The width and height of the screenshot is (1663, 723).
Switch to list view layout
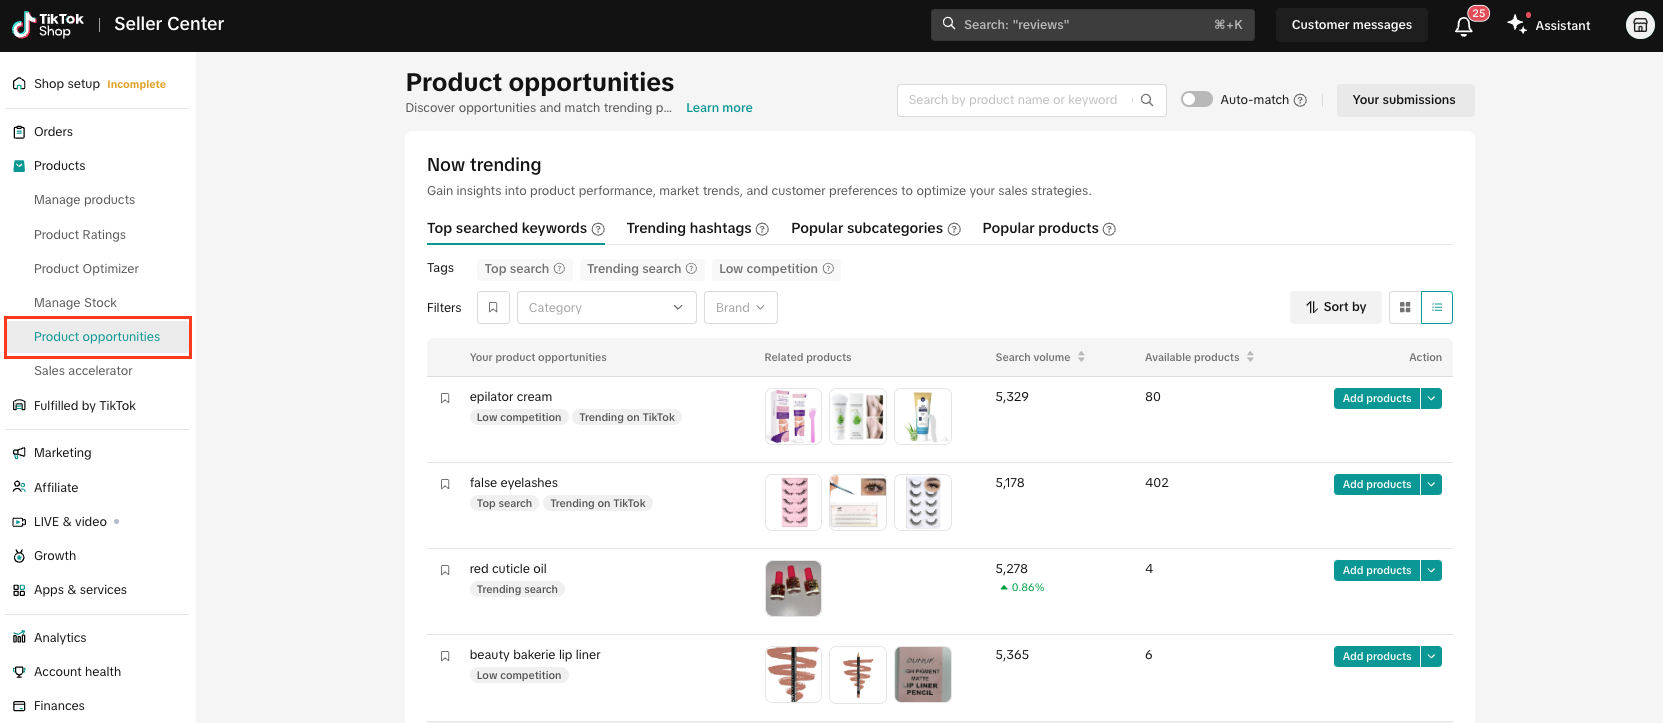tap(1437, 308)
